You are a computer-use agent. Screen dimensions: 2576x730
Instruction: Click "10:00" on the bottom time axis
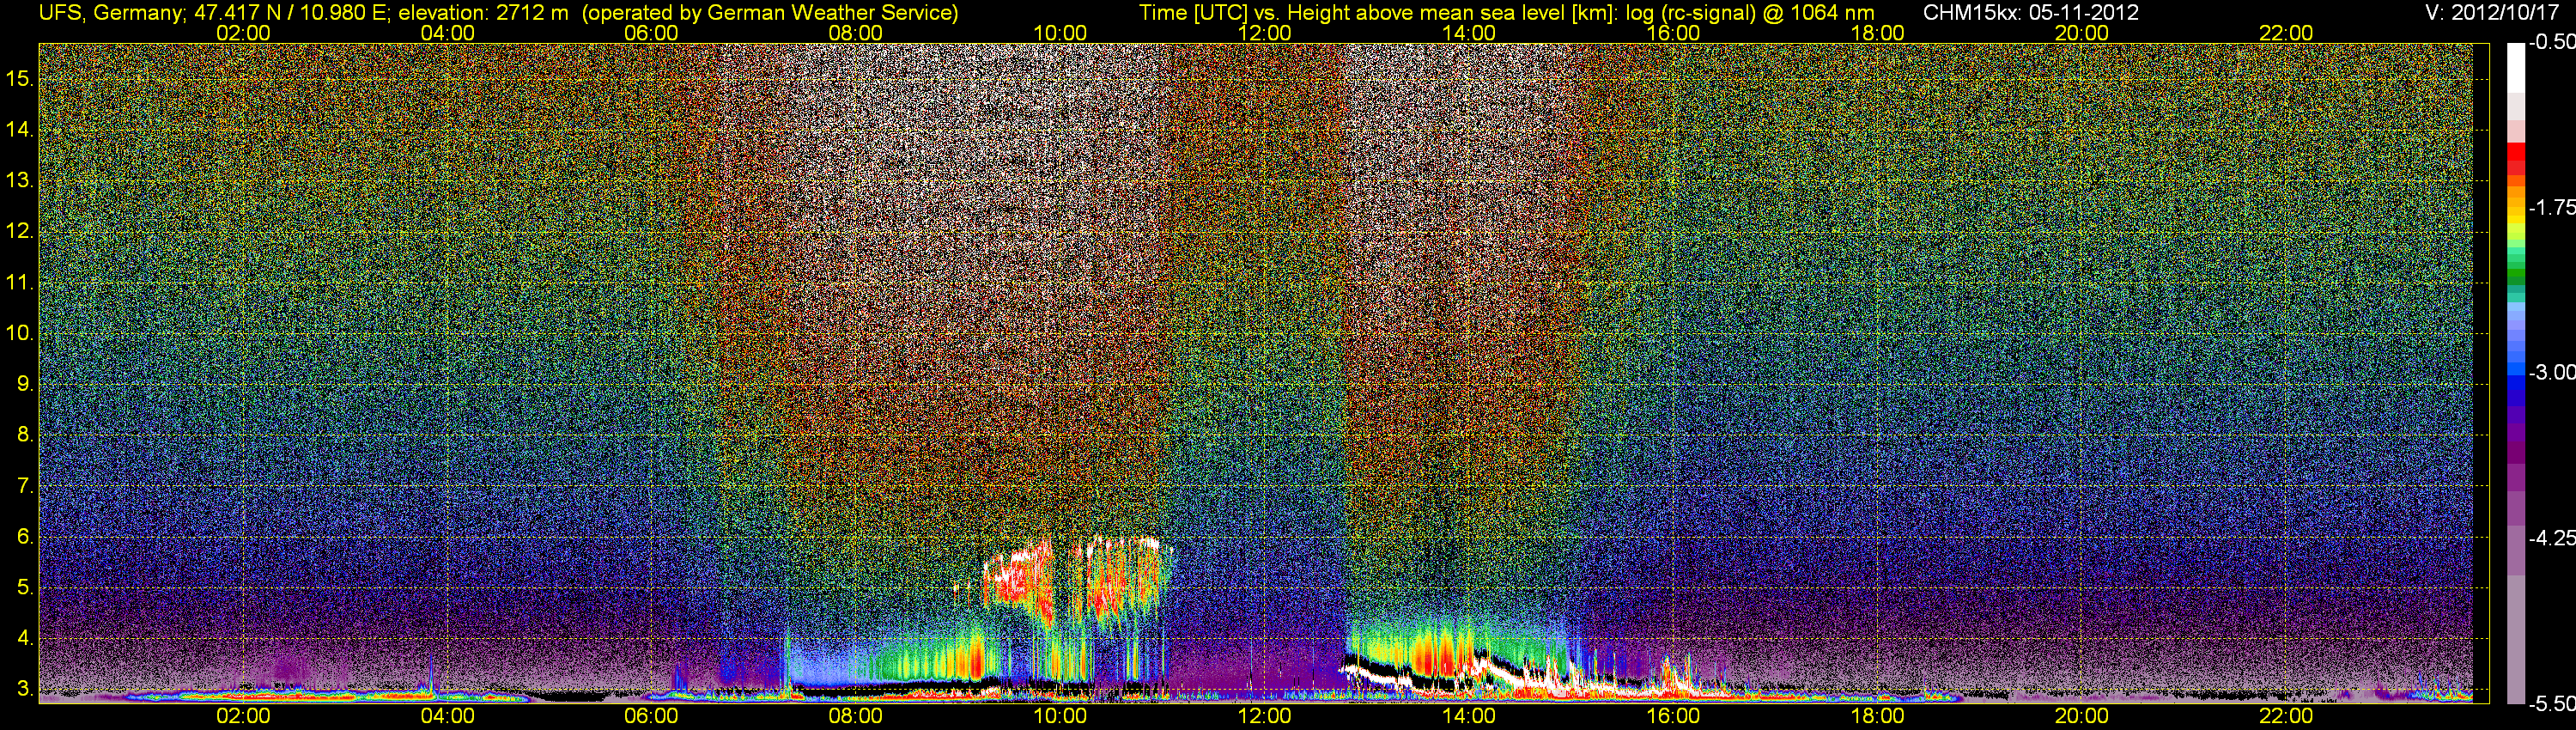pos(1060,716)
